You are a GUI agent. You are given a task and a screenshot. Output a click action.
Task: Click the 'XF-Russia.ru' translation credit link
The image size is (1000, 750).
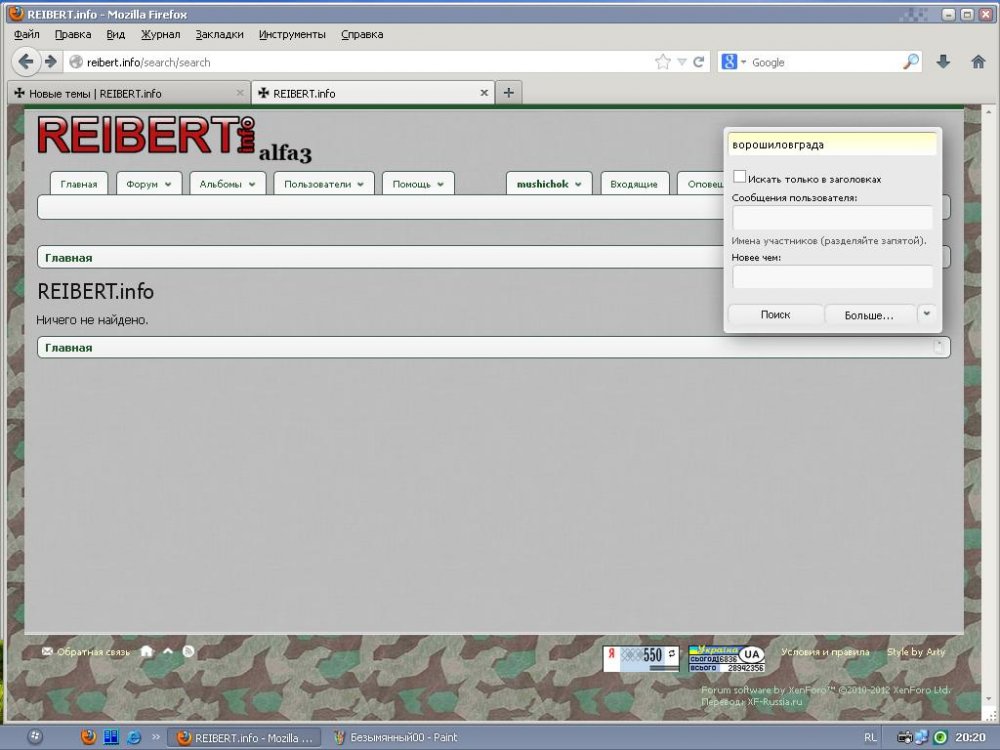[775, 702]
